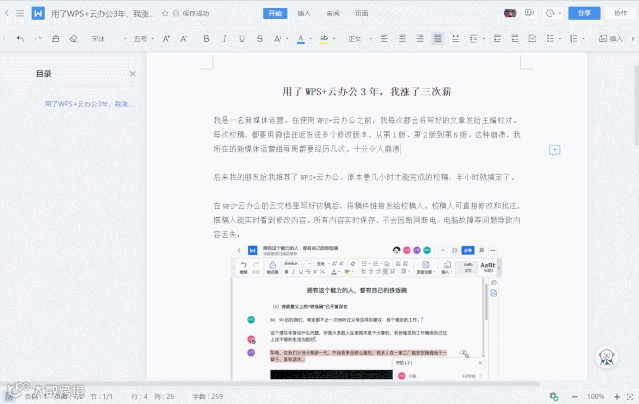The width and height of the screenshot is (639, 404).
Task: Click the 协作 button
Action: click(621, 13)
